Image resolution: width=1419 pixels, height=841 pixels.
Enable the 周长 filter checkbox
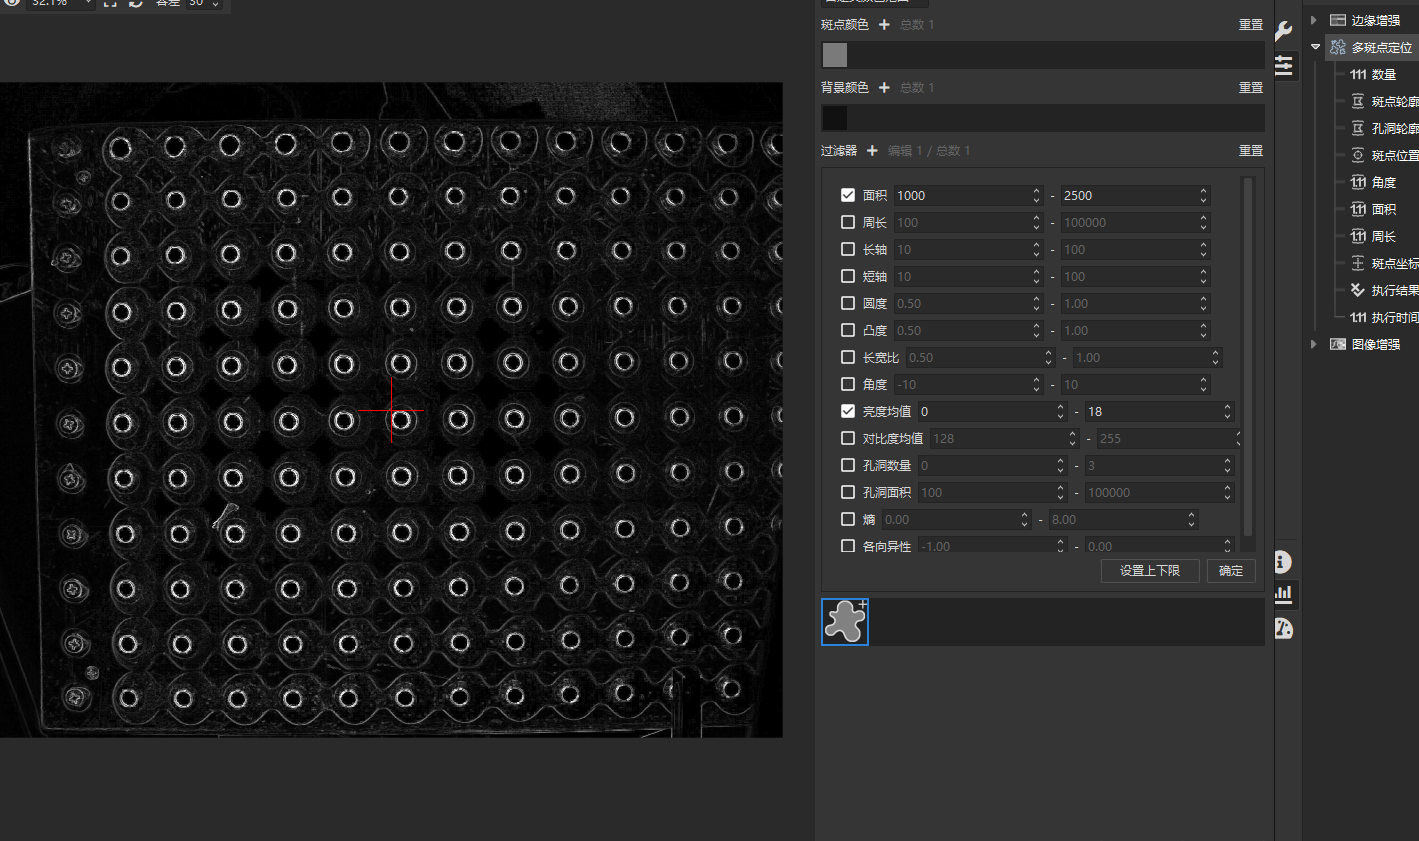(848, 222)
